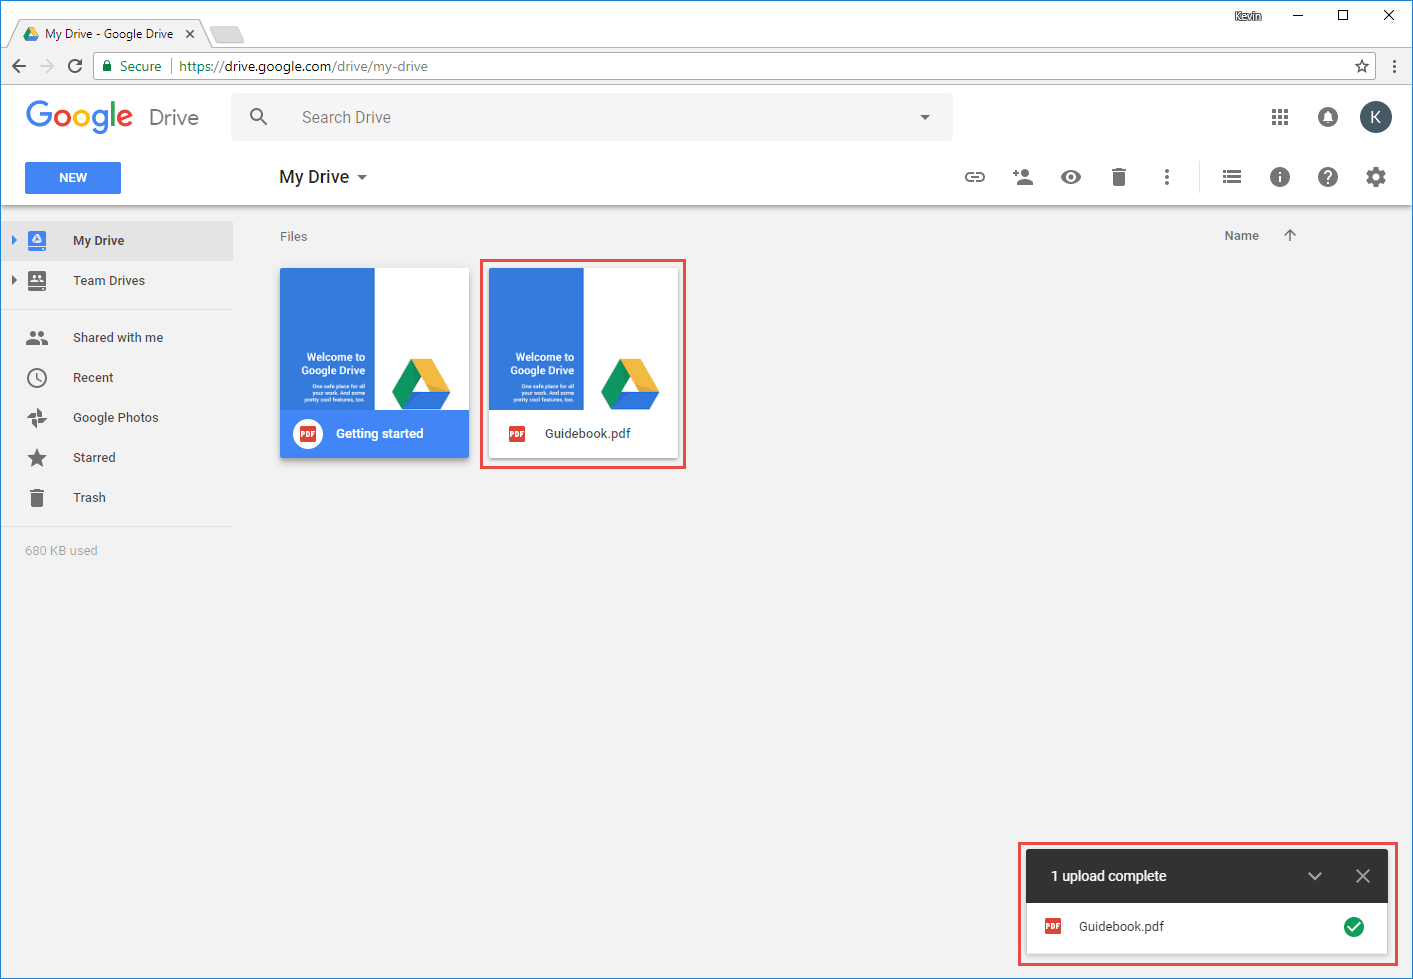Collapse the upload complete panel
Screen dimensions: 1413x979
click(x=1315, y=875)
